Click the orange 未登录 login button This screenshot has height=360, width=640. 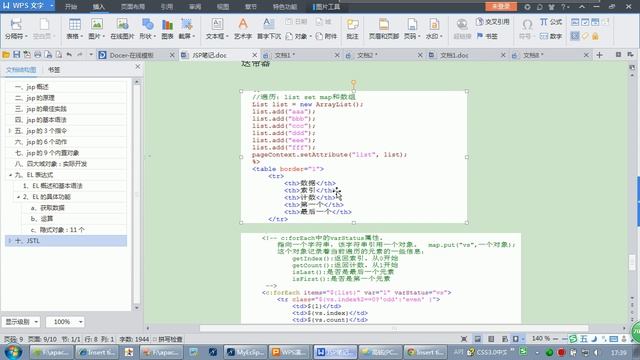501,6
